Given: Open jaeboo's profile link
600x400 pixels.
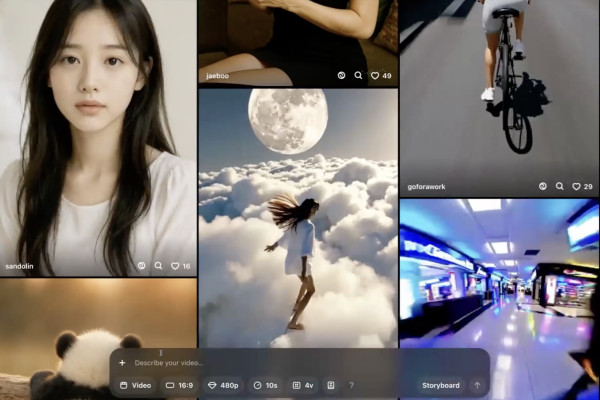Looking at the screenshot, I should pyautogui.click(x=217, y=76).
